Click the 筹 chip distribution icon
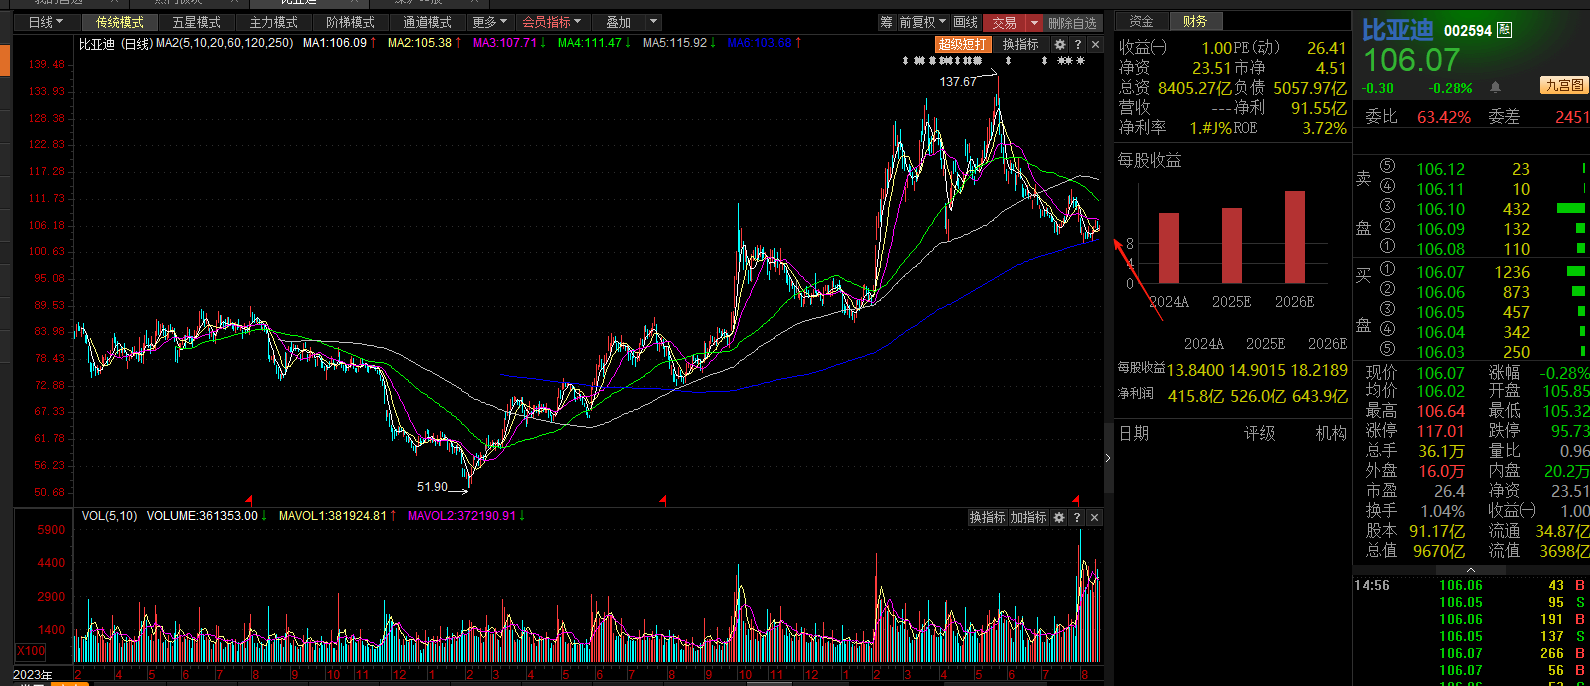1590x686 pixels. pyautogui.click(x=886, y=22)
